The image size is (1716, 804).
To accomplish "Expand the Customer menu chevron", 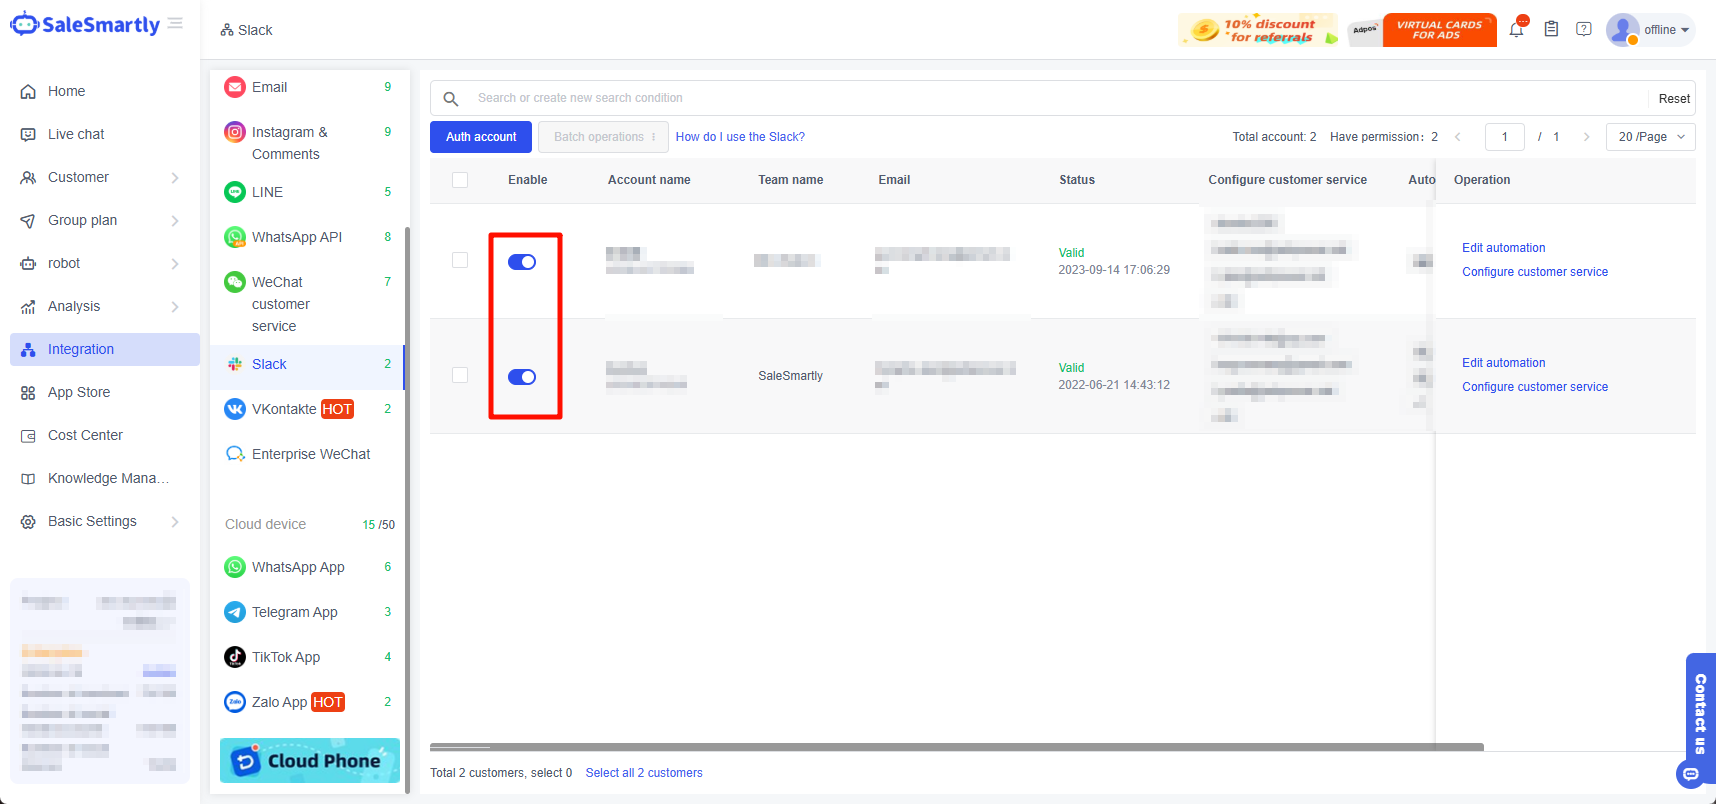I will [x=175, y=178].
